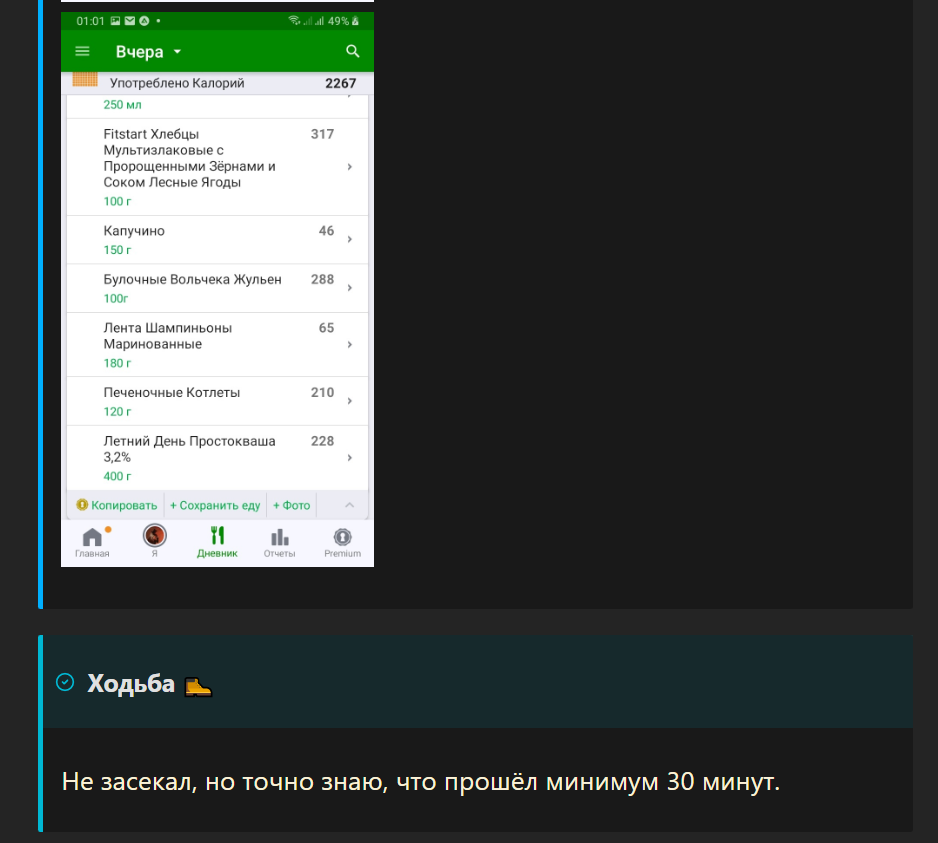This screenshot has width=938, height=843.
Task: Toggle the Ходьба checkmark circle
Action: 65,682
